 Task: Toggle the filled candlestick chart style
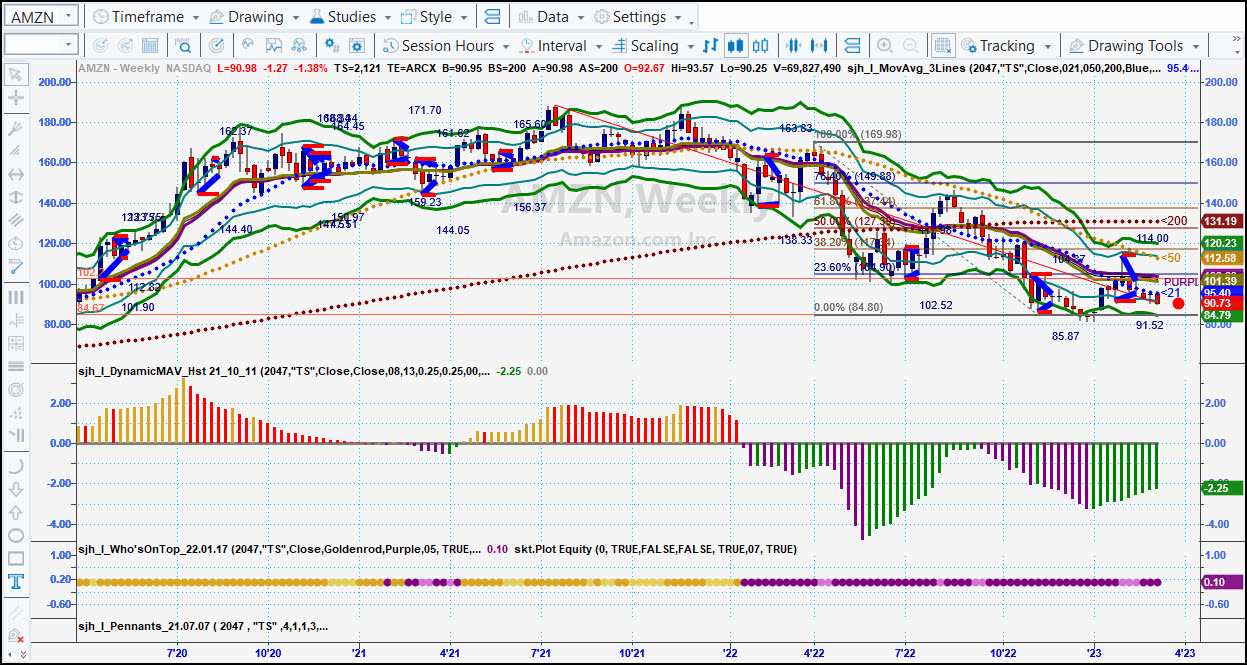[x=736, y=45]
